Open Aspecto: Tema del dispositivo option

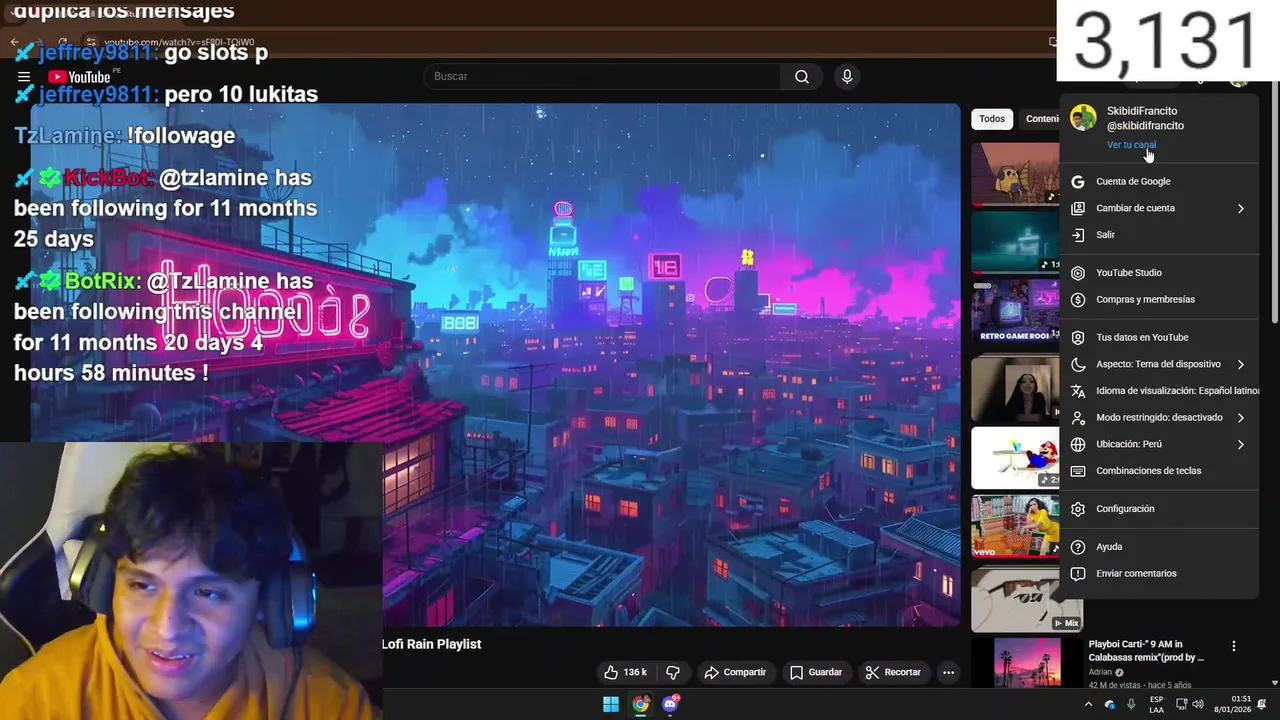(x=1160, y=364)
